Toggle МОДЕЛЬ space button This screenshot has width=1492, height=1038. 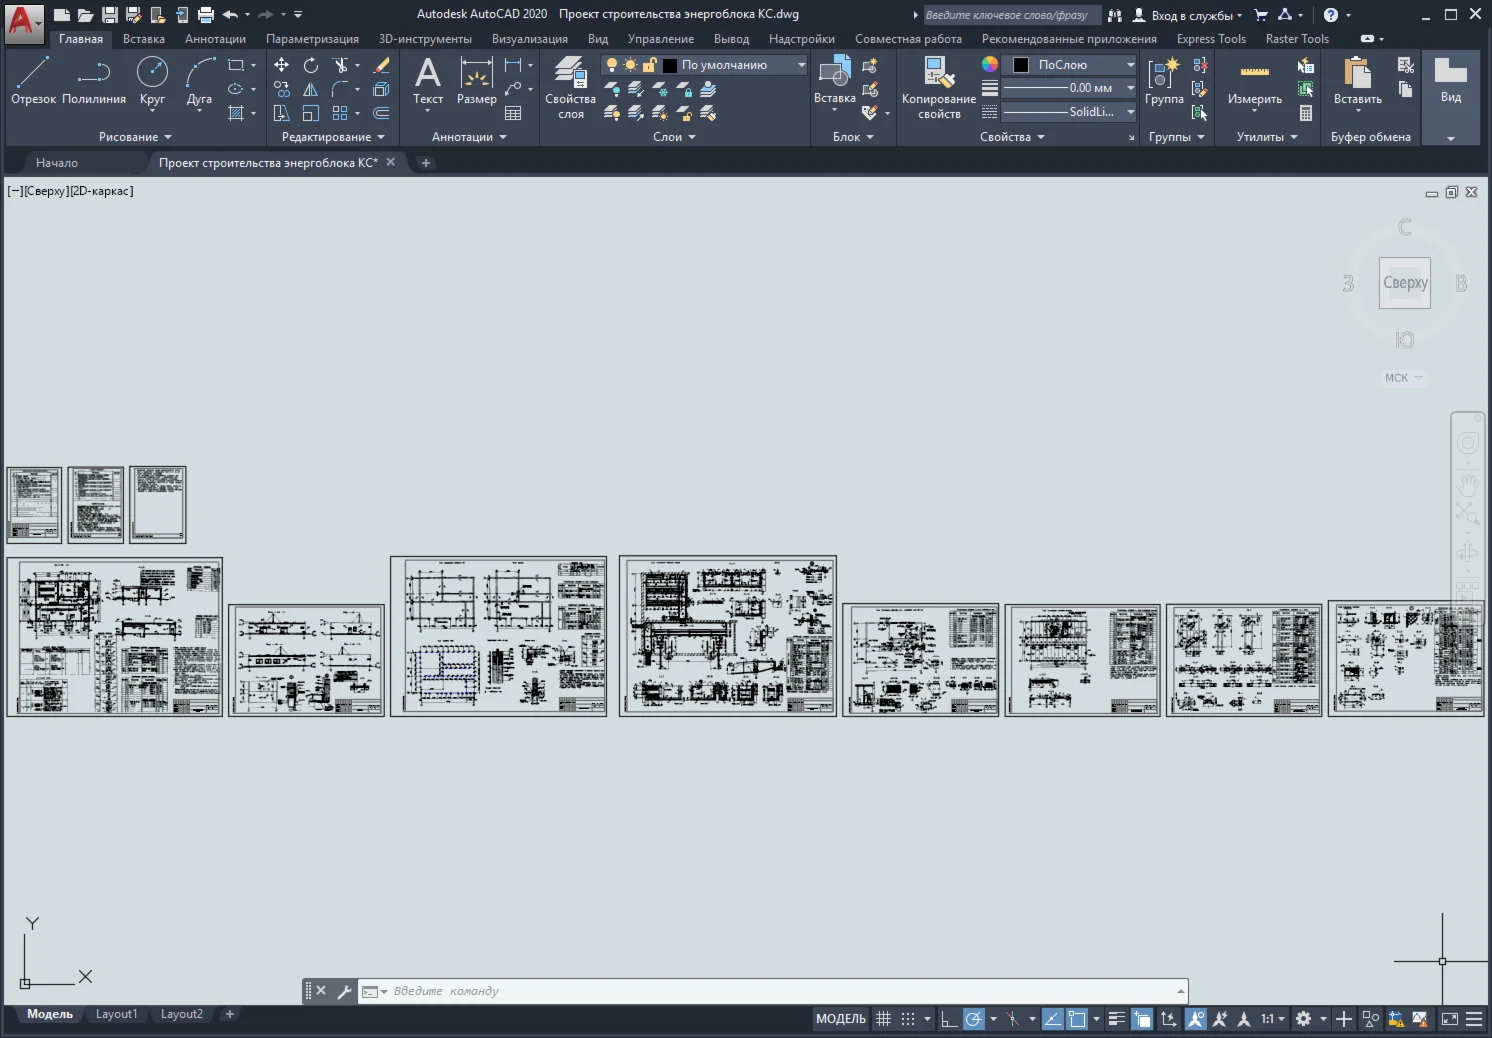841,1019
